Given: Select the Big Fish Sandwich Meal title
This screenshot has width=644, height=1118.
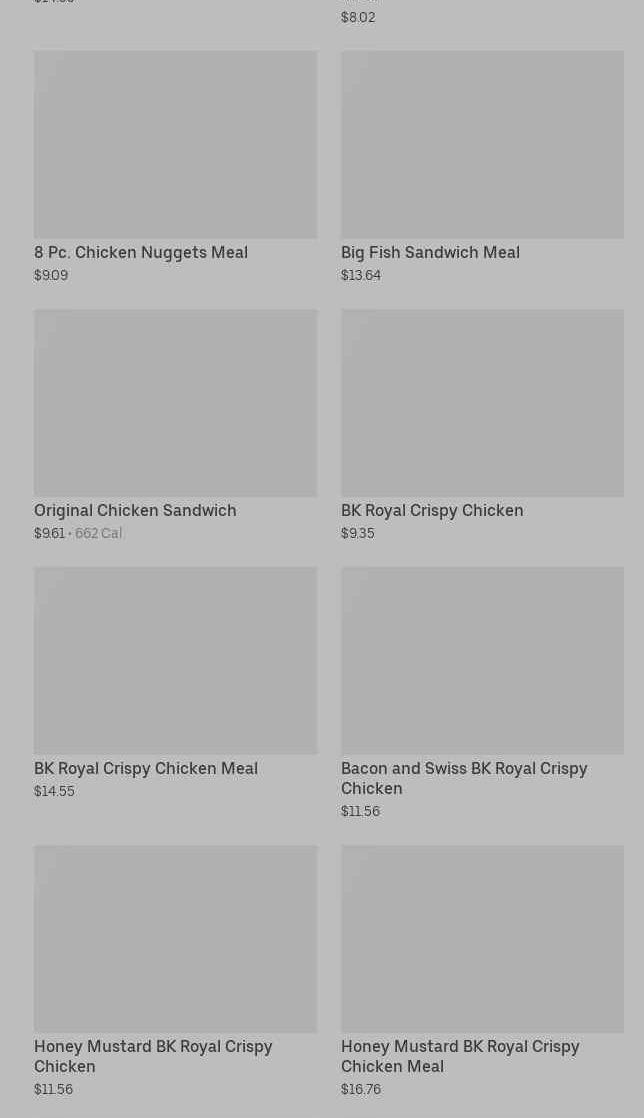Looking at the screenshot, I should point(430,252).
